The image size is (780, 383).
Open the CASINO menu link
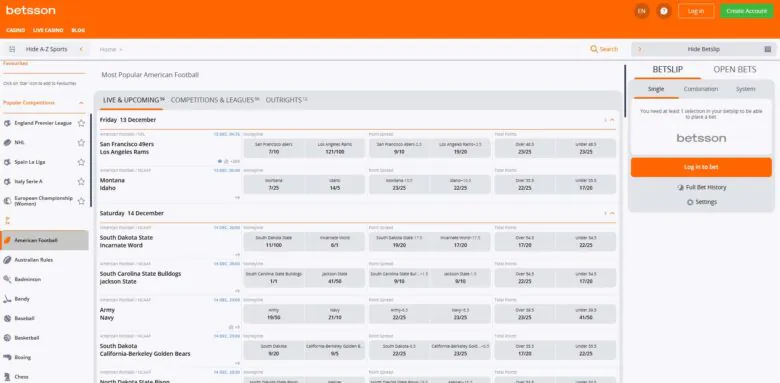15,30
